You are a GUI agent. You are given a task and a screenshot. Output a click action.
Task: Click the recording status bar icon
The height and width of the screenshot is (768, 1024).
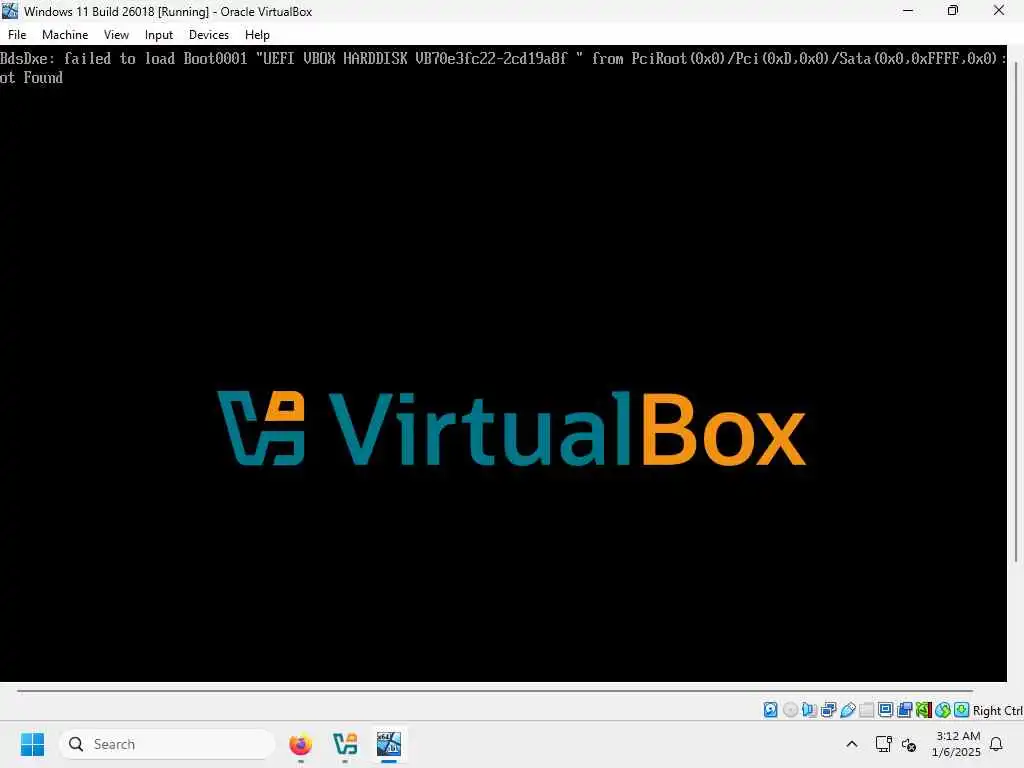pos(904,710)
